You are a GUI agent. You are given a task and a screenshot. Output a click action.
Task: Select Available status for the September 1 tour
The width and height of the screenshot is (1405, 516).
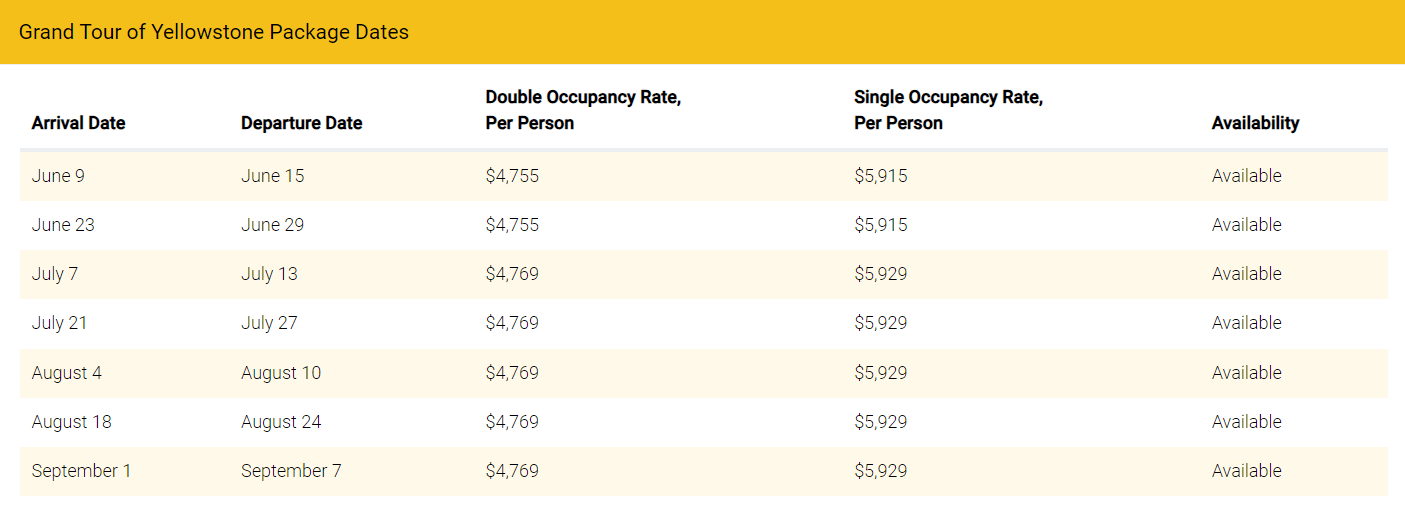pos(1246,471)
